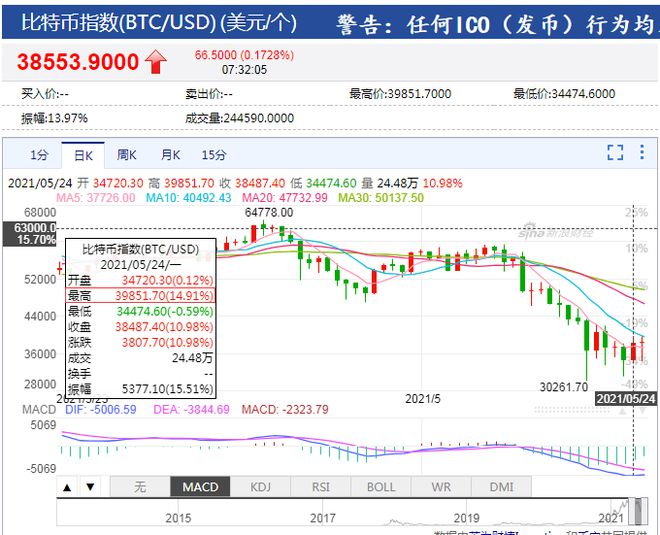Click the MACD: -2323.79 value label

click(x=285, y=410)
